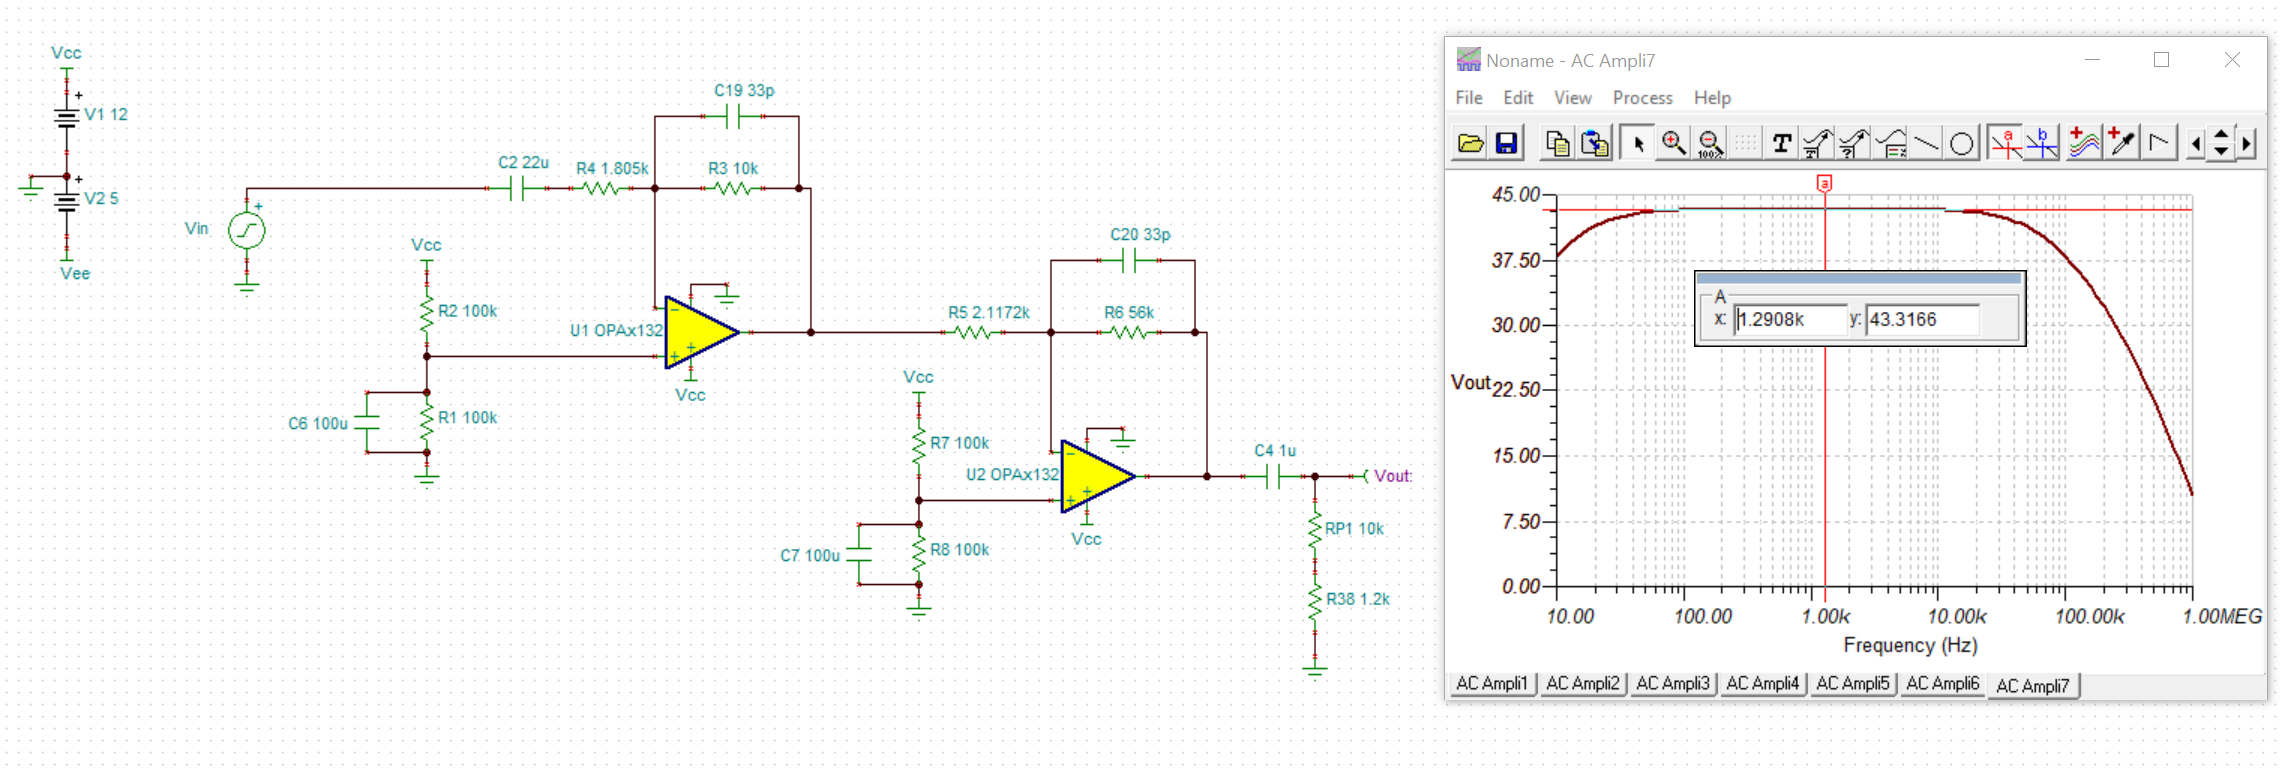Paste with the clipboard icon

click(x=1595, y=144)
